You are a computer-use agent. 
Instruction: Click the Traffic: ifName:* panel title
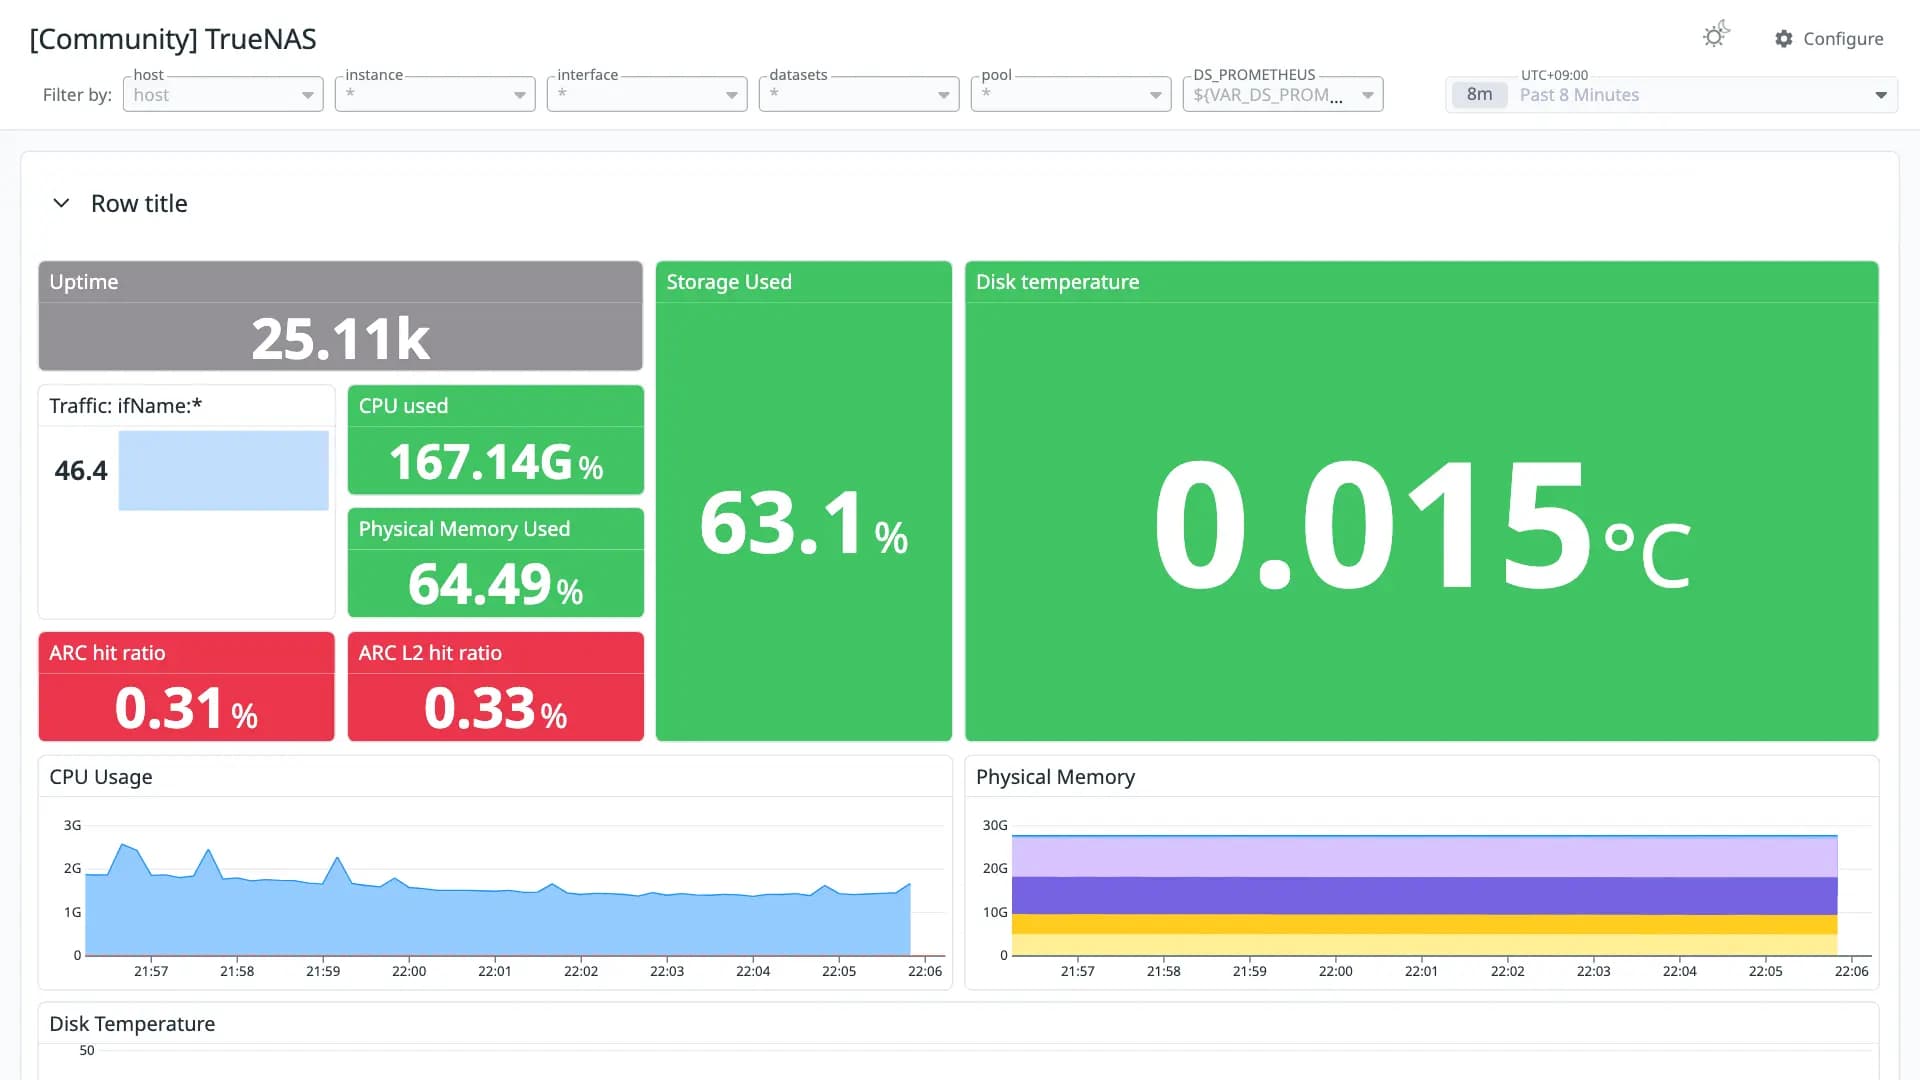click(126, 406)
